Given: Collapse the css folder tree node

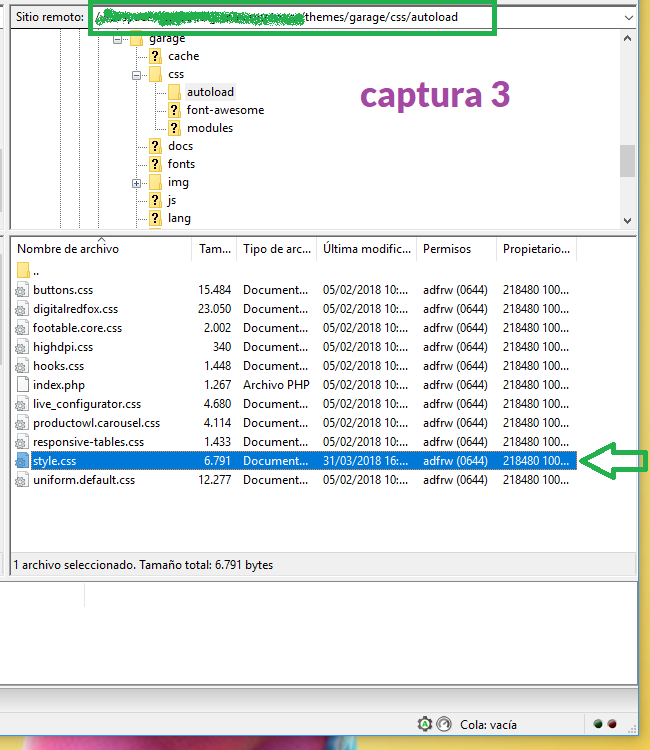Looking at the screenshot, I should pyautogui.click(x=136, y=75).
